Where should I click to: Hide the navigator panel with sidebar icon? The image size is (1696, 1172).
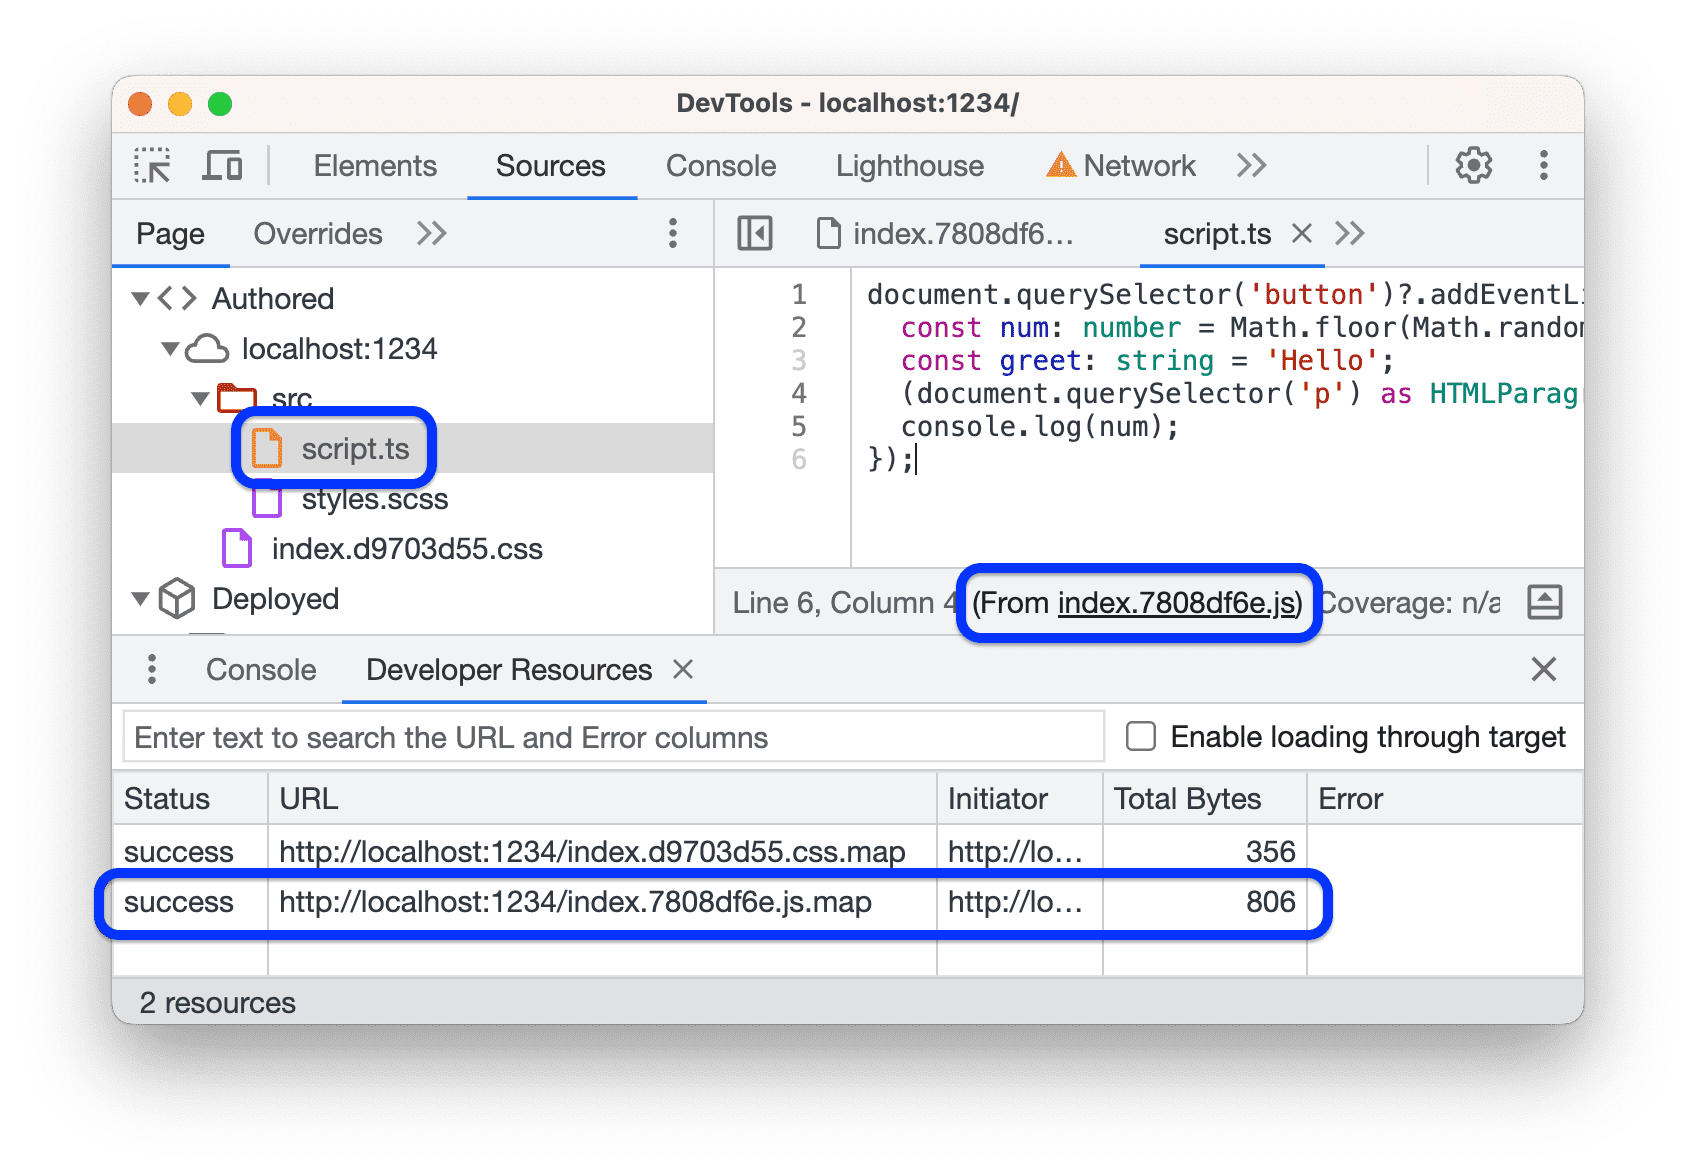click(x=755, y=233)
